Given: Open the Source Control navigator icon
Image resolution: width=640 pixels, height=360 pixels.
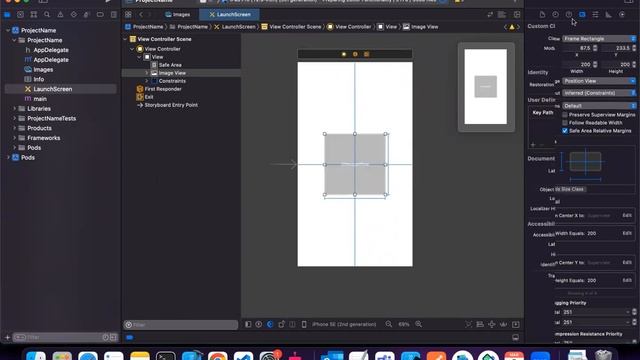Looking at the screenshot, I should click(20, 15).
